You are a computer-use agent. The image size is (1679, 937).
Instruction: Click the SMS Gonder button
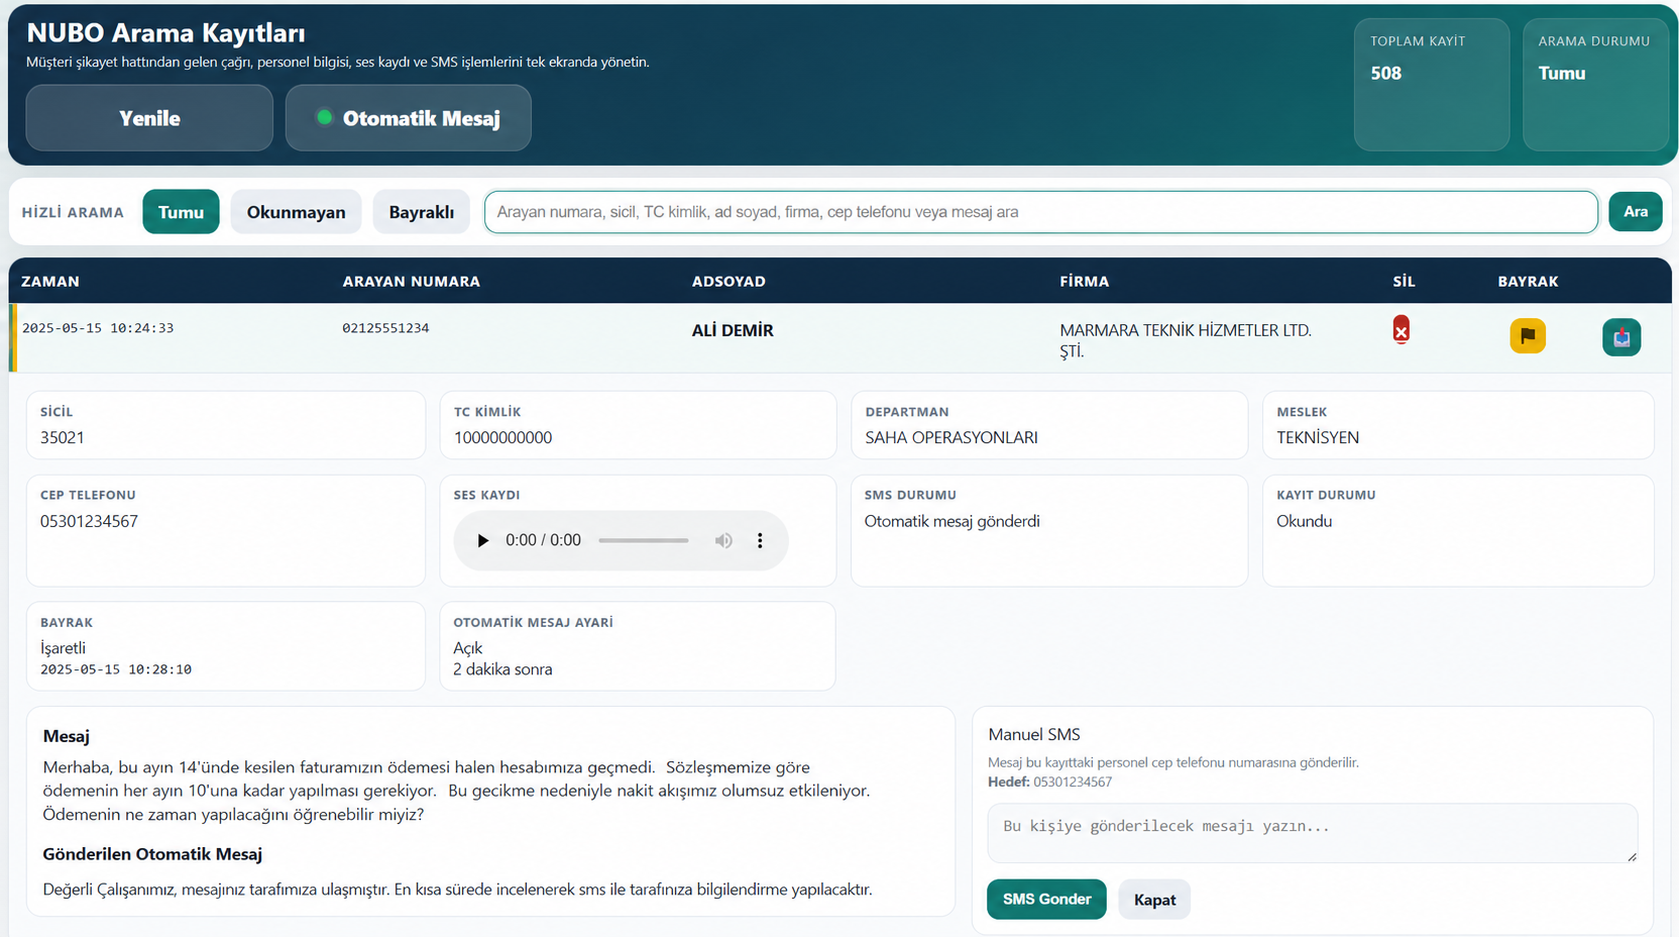1046,899
